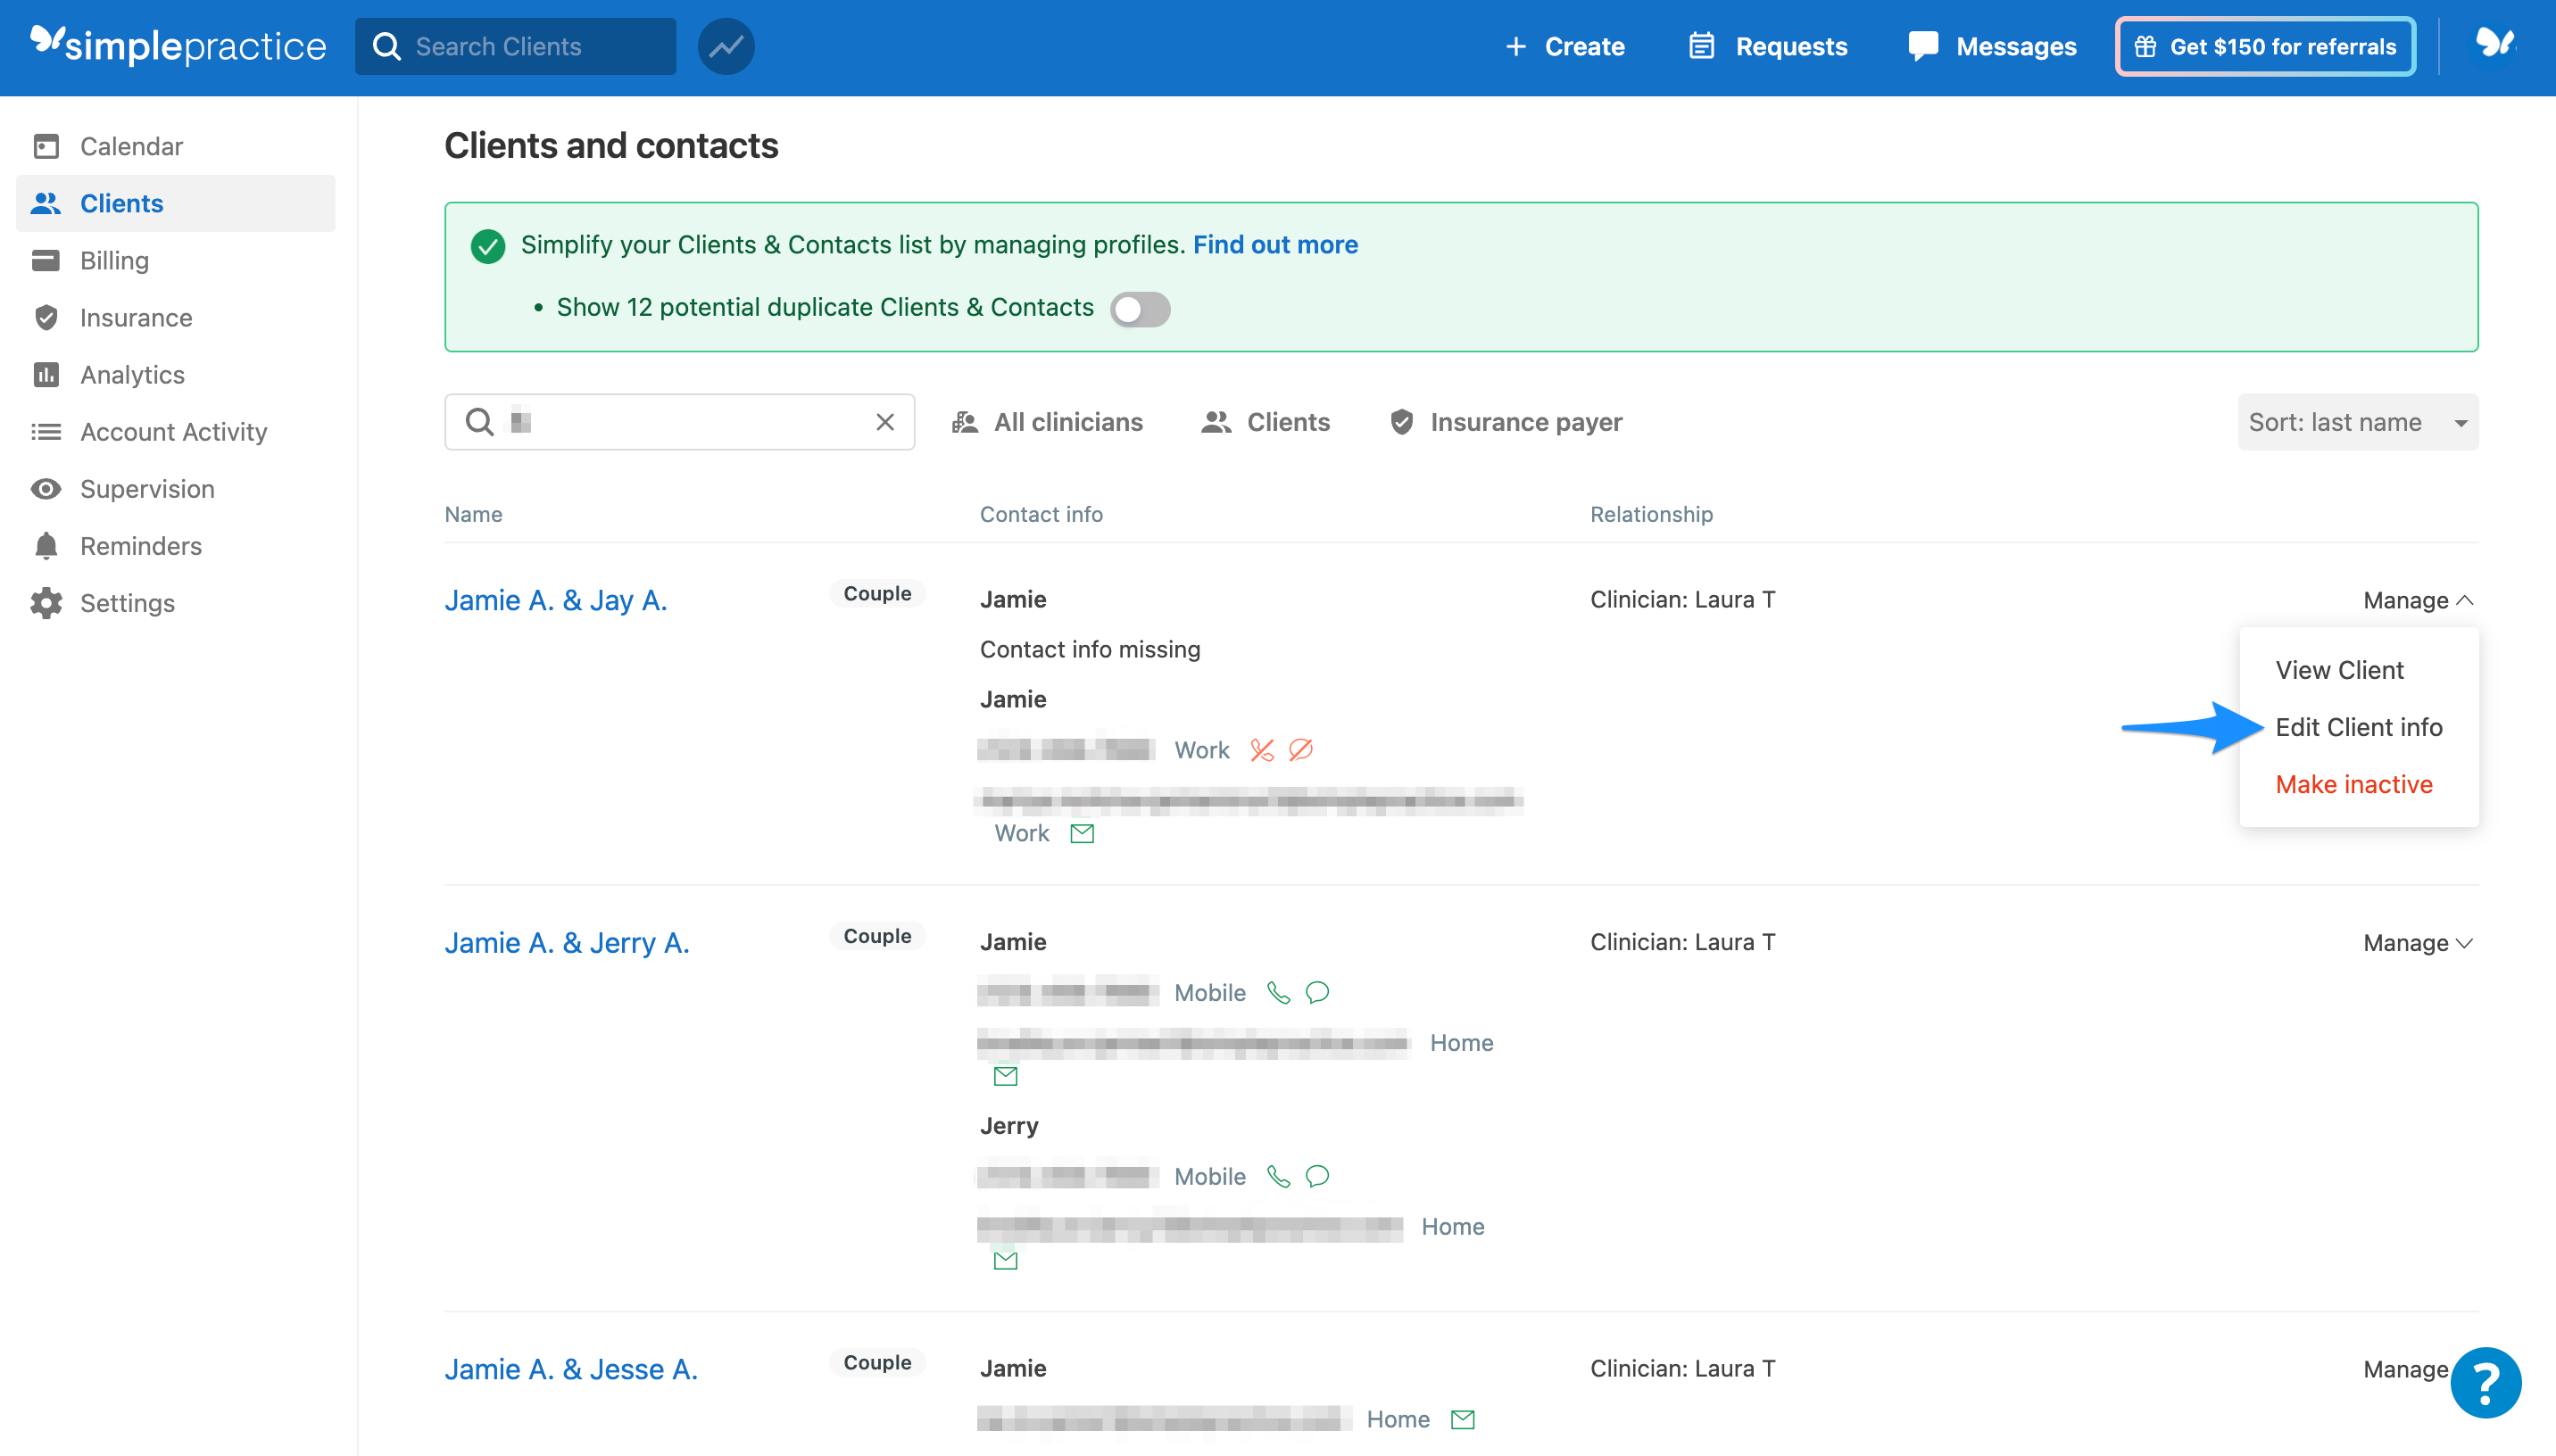The width and height of the screenshot is (2556, 1456).
Task: Collapse the Manage menu for Jamie A. & Jay A.
Action: (2417, 599)
